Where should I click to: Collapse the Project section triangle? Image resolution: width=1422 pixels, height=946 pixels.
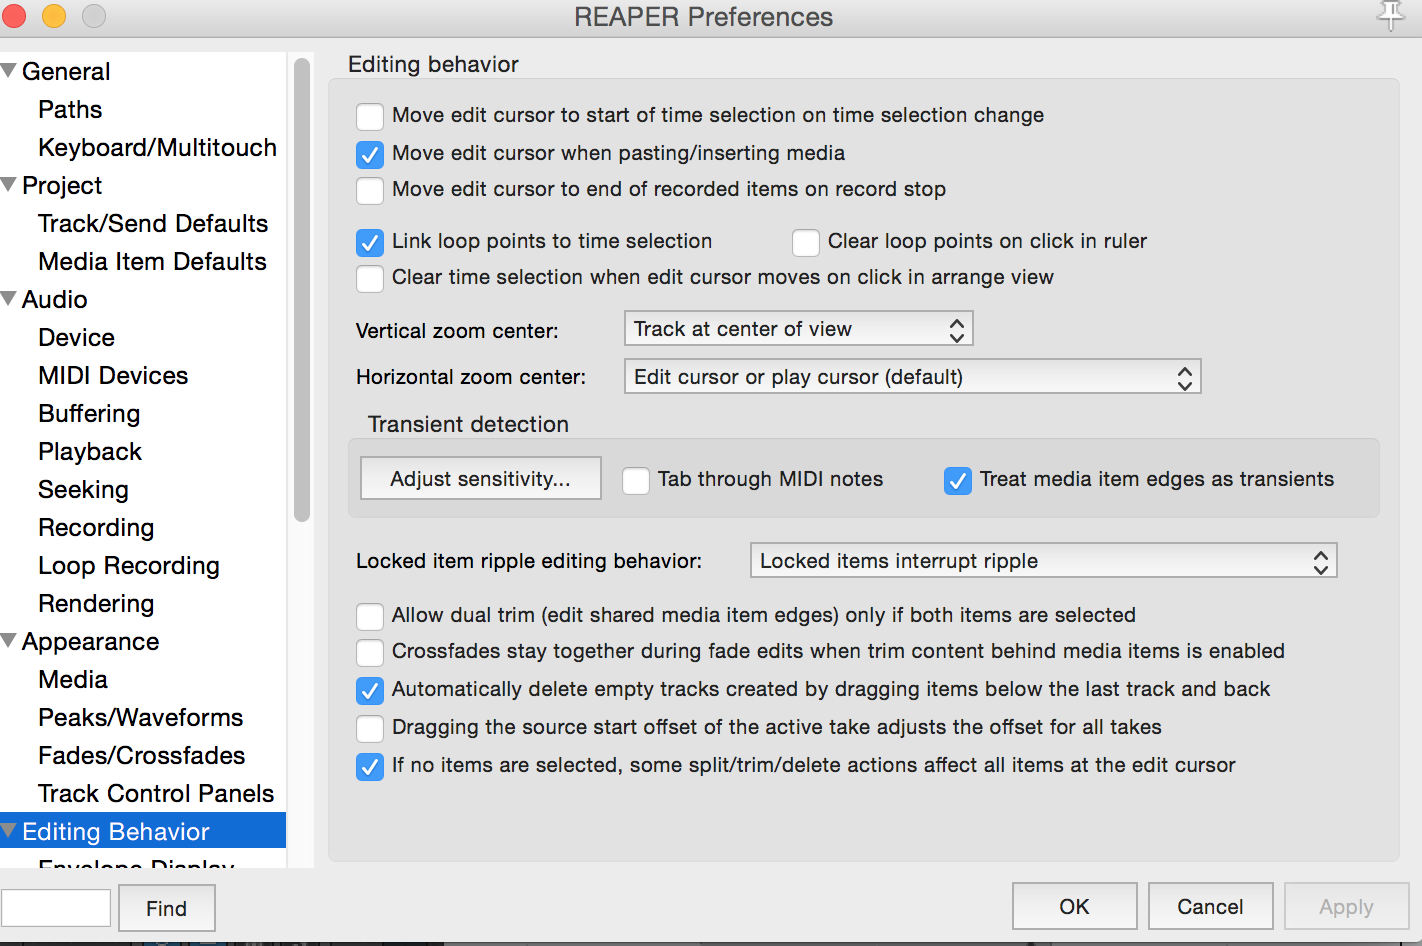tap(9, 185)
